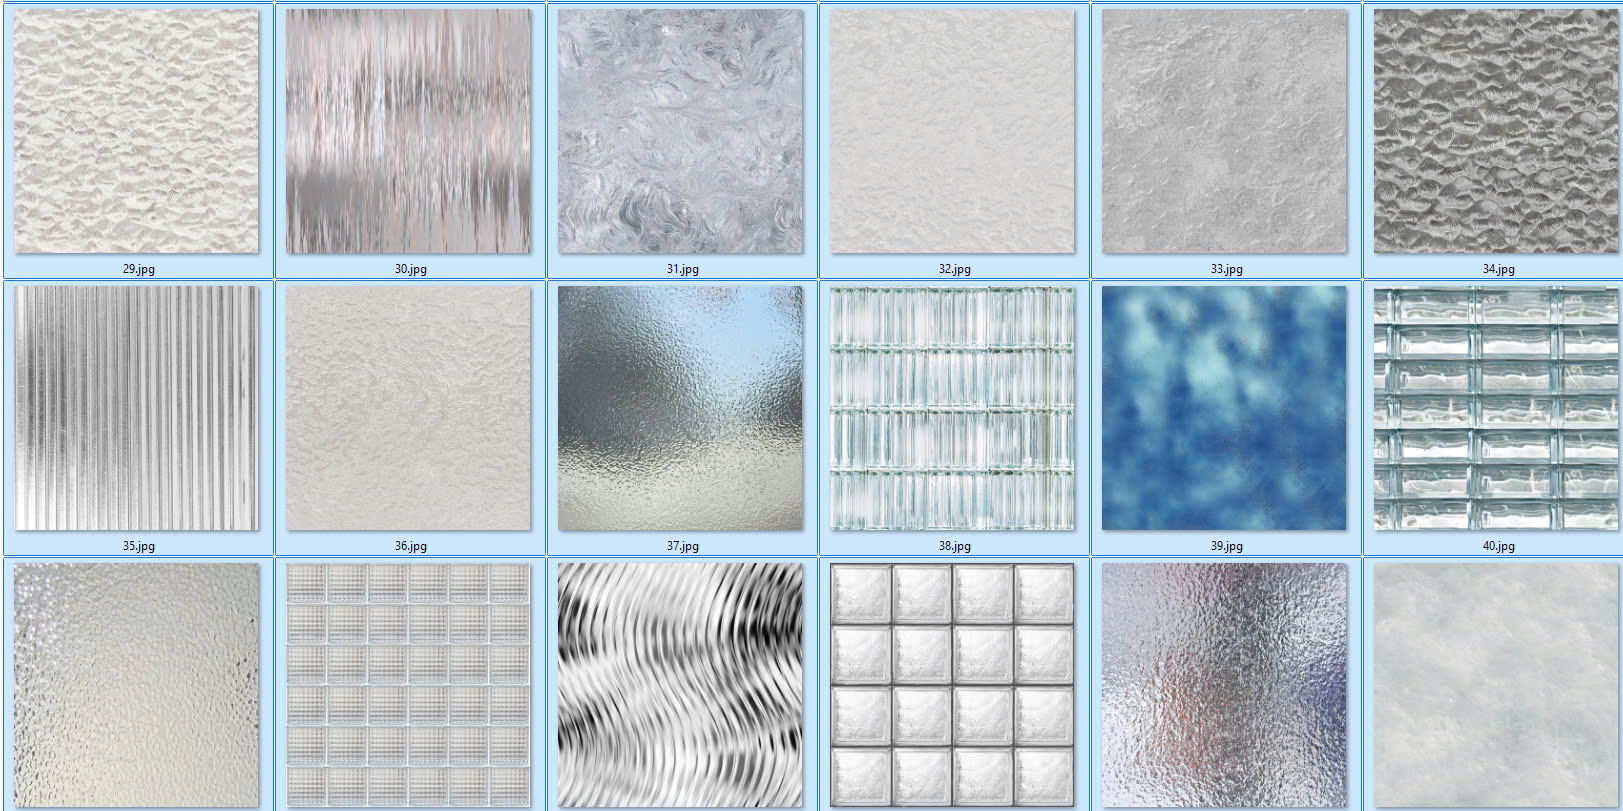Click the 34.jpg dark pebbled glass thumbnail
The height and width of the screenshot is (811, 1623).
pyautogui.click(x=1497, y=132)
